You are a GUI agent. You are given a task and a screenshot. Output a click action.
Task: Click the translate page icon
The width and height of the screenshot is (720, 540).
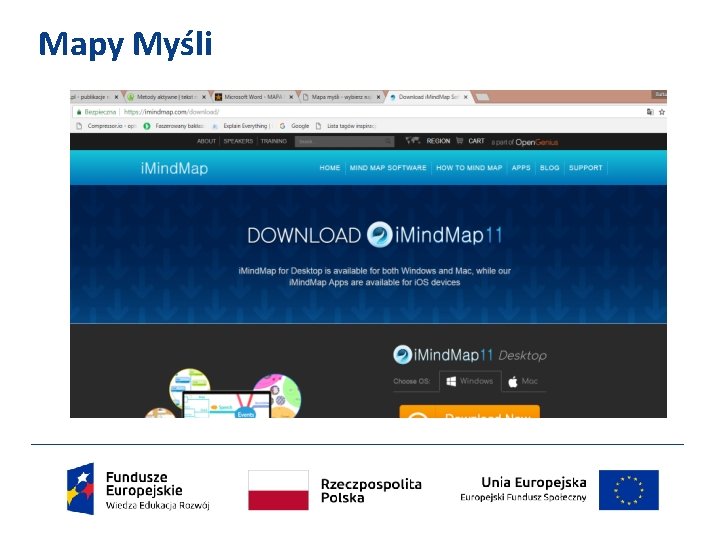[x=650, y=112]
